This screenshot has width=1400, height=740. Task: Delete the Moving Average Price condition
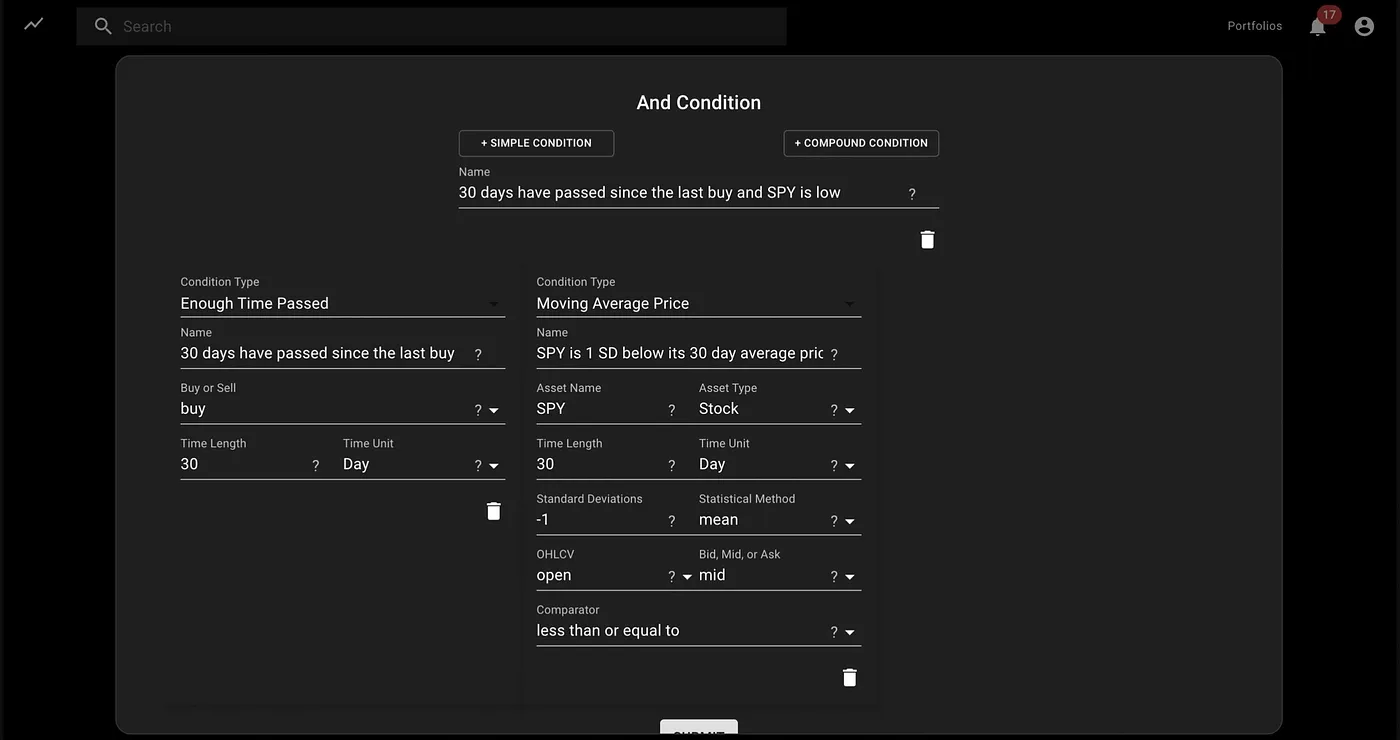tap(849, 677)
